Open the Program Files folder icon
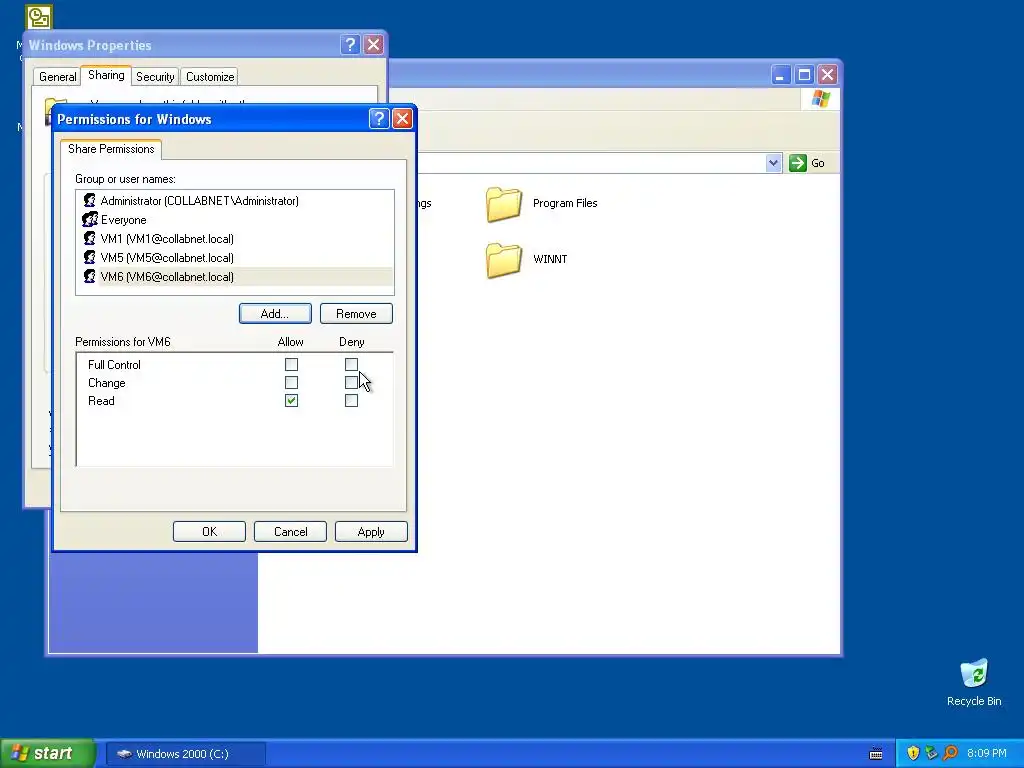 pos(504,204)
